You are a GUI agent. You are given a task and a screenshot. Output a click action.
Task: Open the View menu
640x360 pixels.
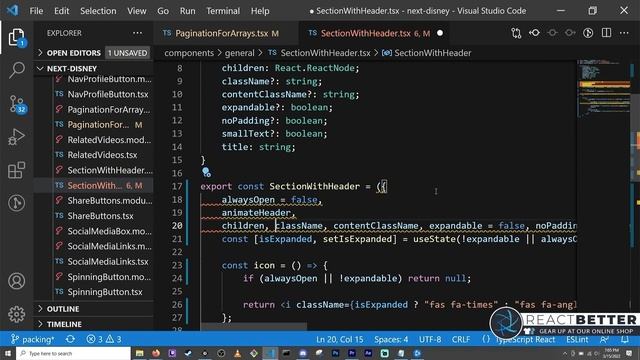(x=137, y=11)
